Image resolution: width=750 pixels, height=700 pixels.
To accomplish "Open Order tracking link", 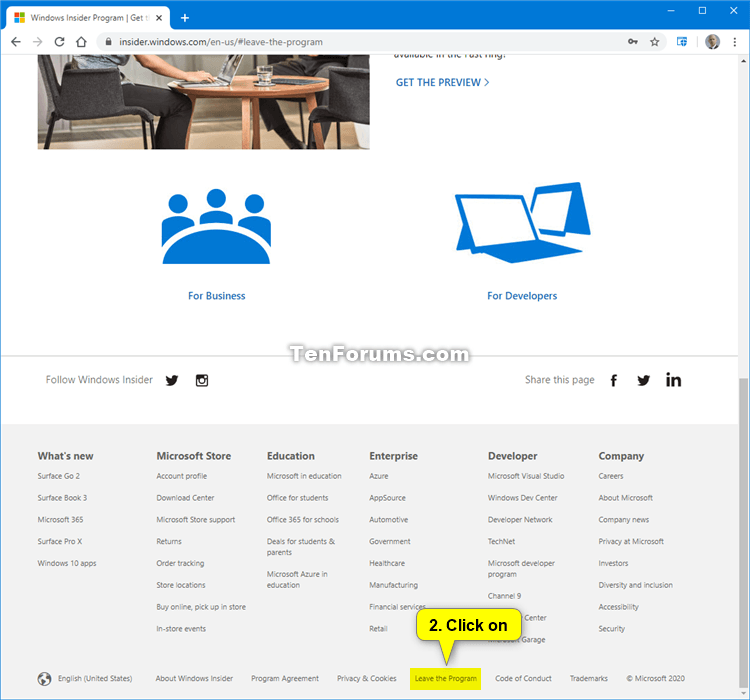I will pyautogui.click(x=180, y=563).
